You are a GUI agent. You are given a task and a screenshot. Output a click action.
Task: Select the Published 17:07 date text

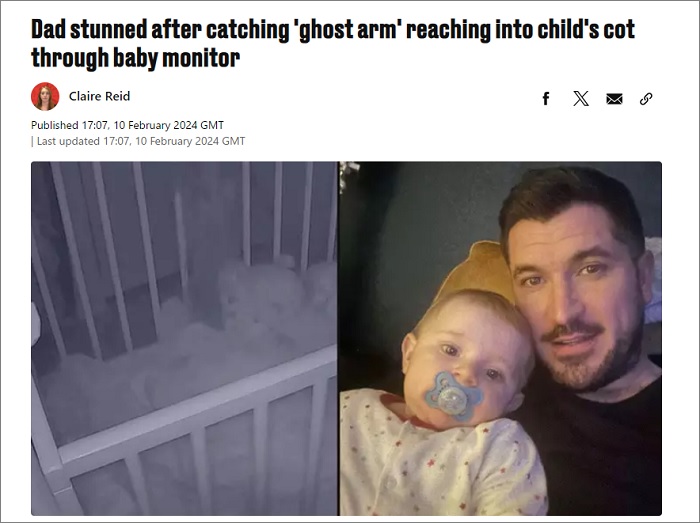point(127,125)
